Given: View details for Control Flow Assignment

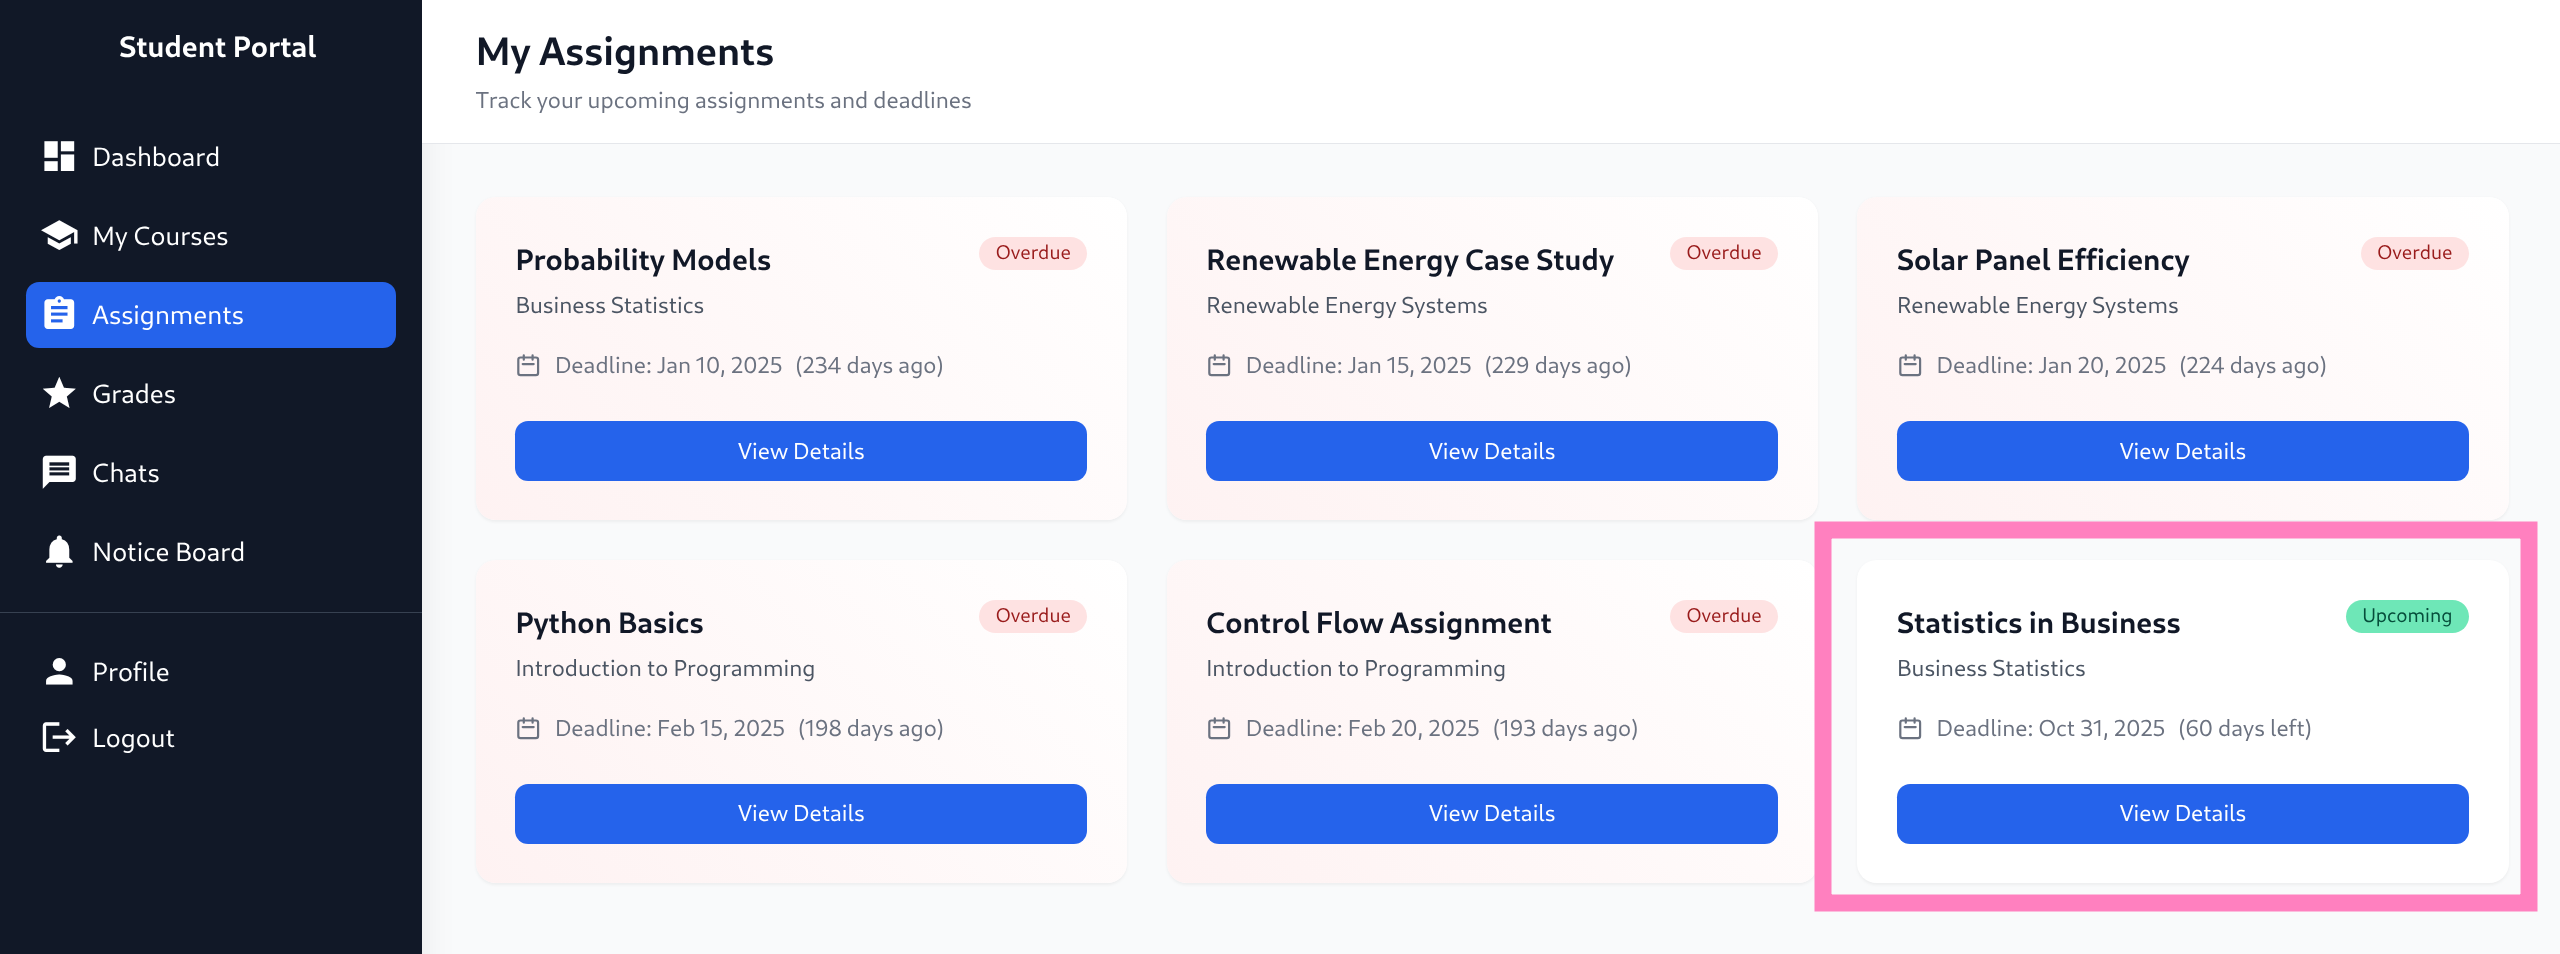Looking at the screenshot, I should tap(1491, 813).
